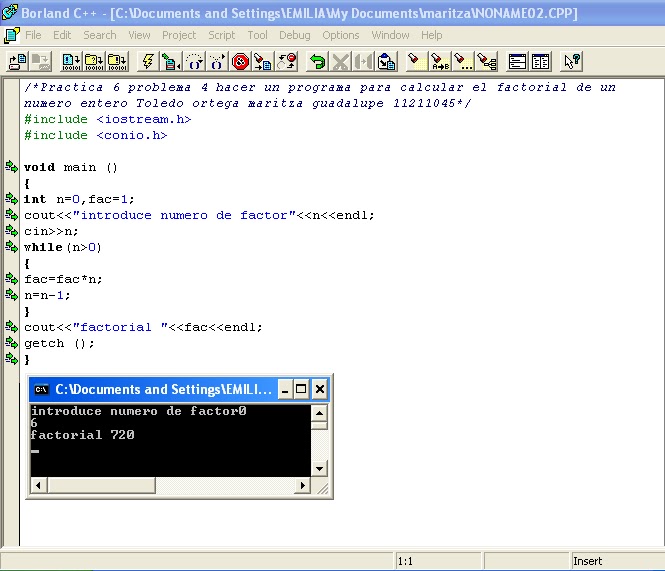Viewport: 665px width, 571px height.
Task: Click the Find flashlight icon
Action: click(417, 62)
